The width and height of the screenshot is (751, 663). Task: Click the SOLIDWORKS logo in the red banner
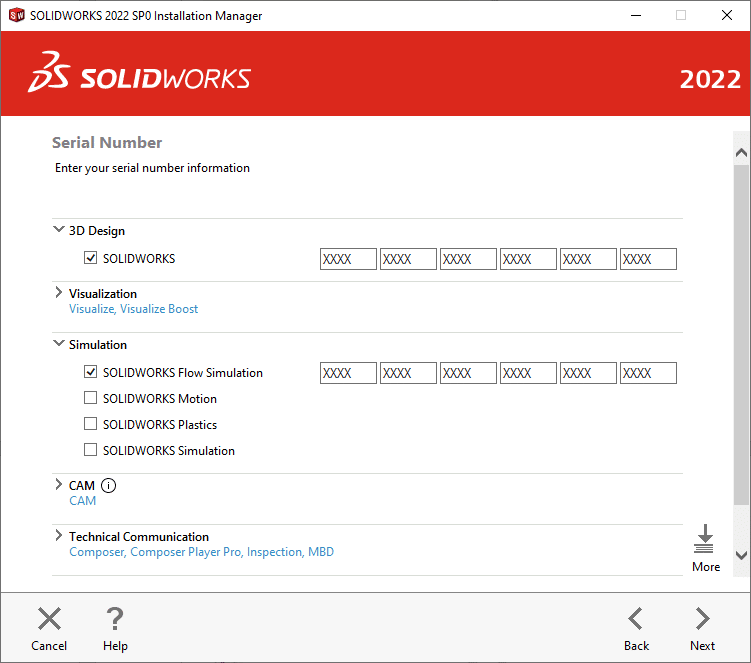click(x=140, y=78)
